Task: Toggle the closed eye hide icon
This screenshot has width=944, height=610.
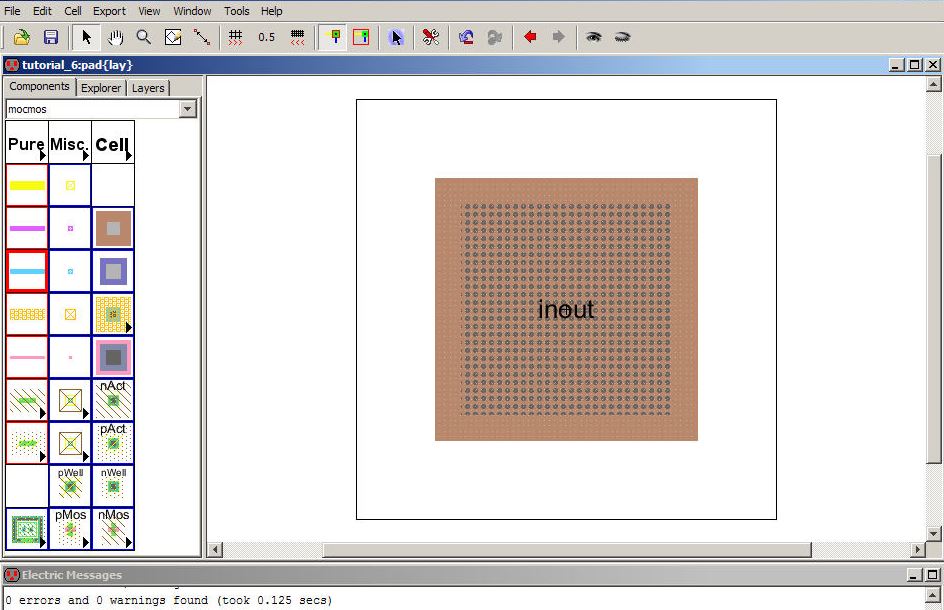Action: (x=622, y=37)
